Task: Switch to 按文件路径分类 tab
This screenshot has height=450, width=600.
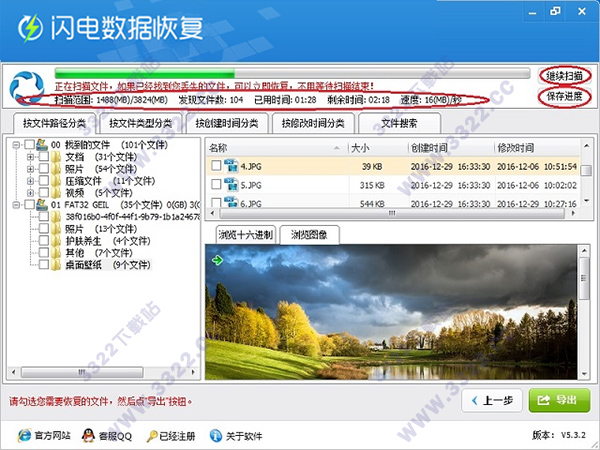Action: [x=54, y=123]
